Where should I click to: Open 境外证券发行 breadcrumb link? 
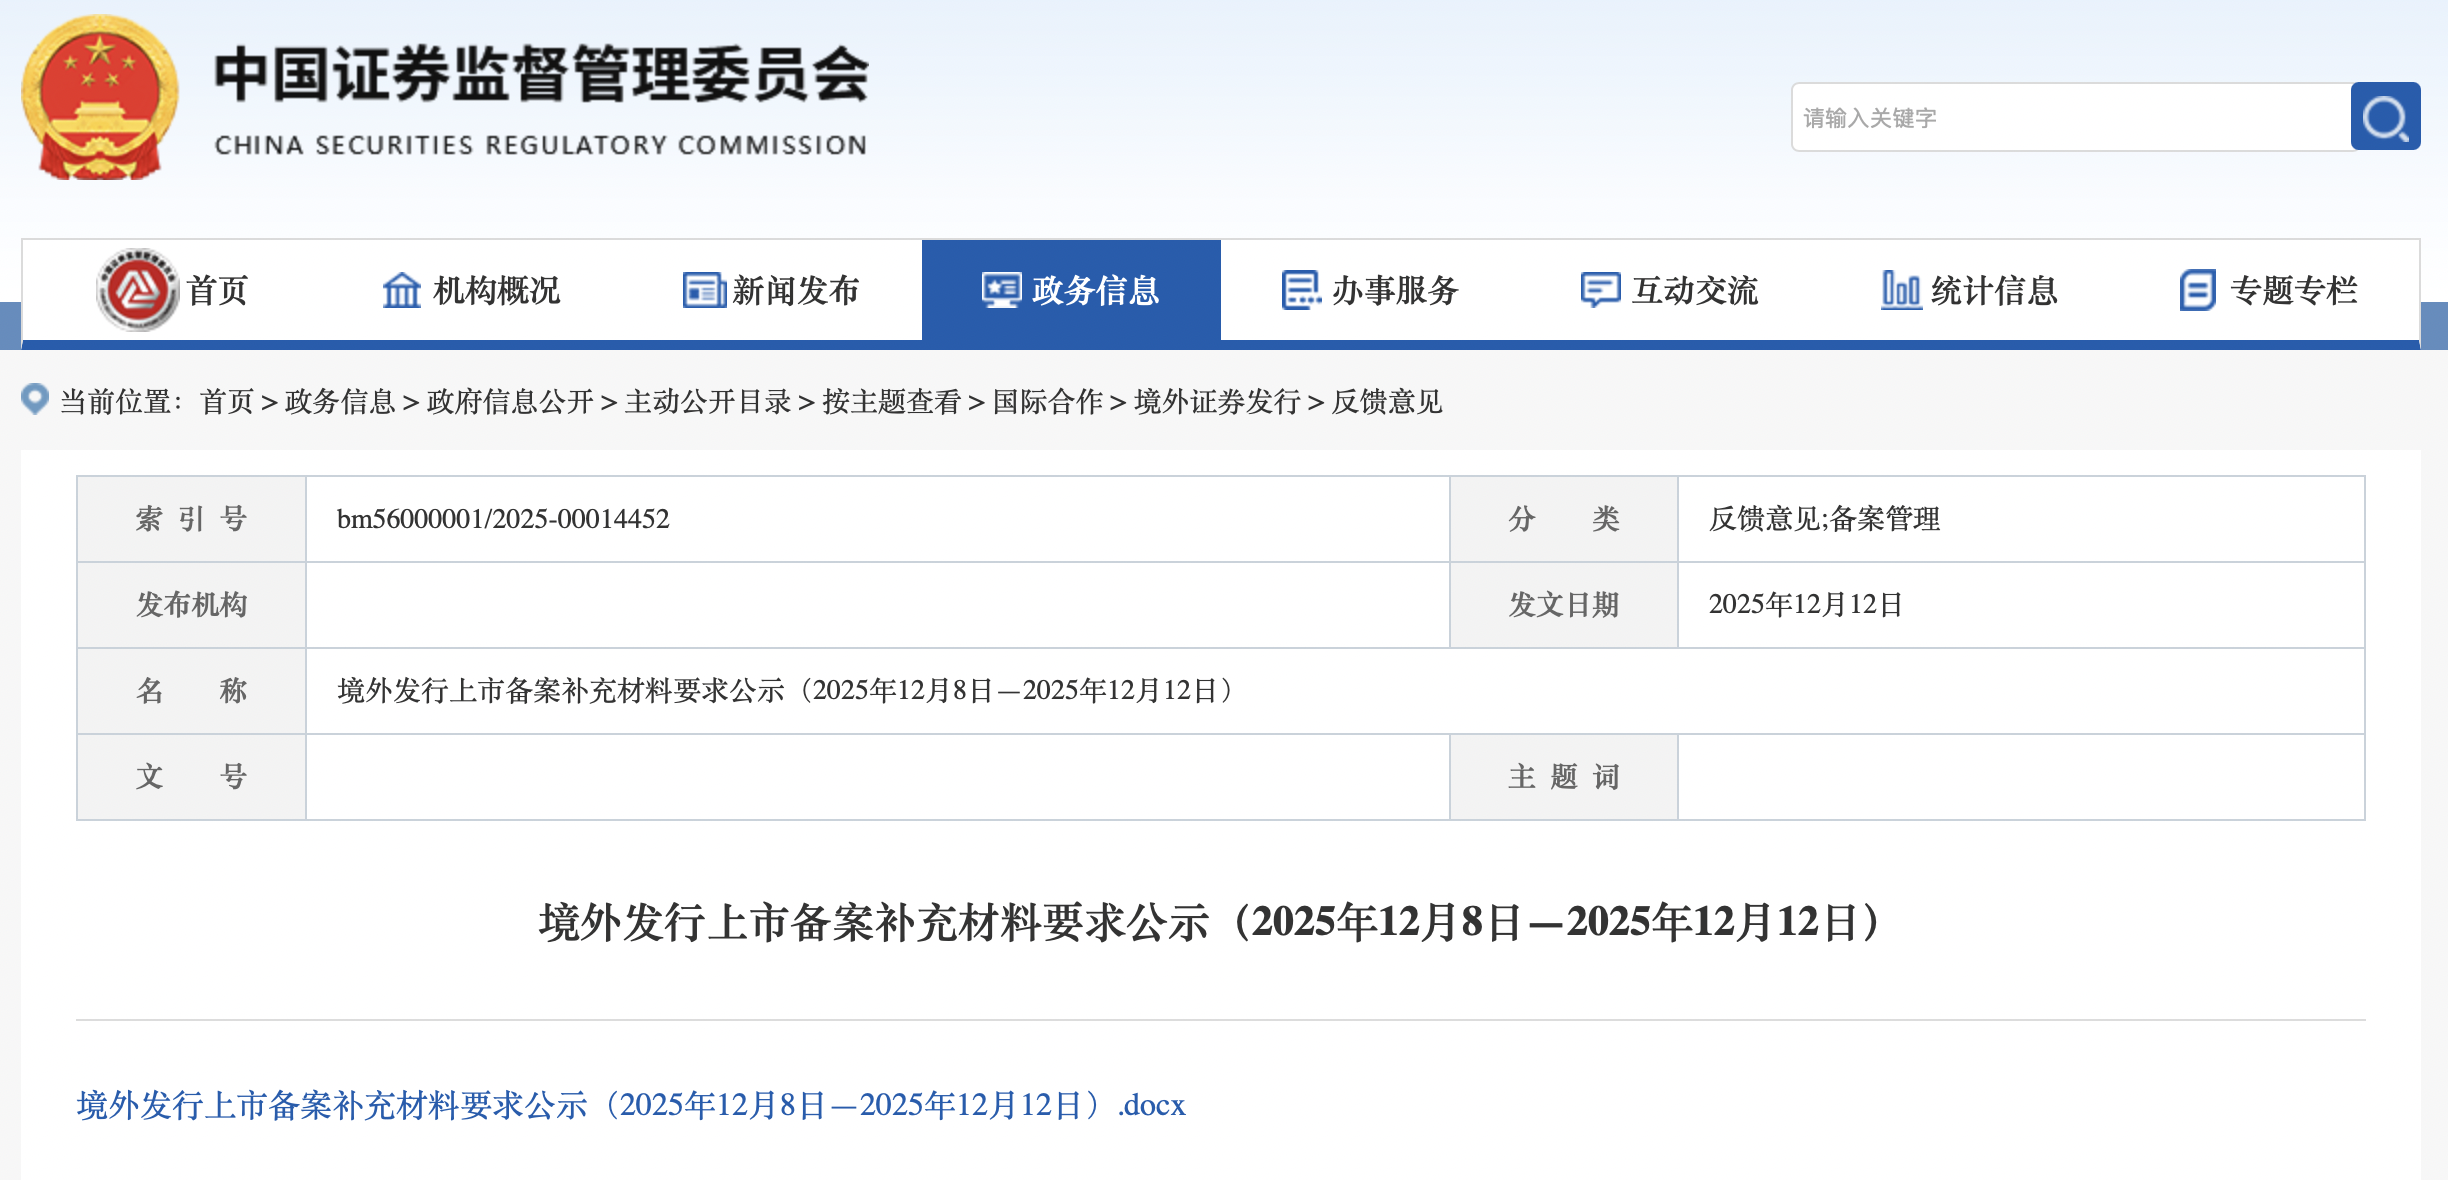(x=1217, y=402)
